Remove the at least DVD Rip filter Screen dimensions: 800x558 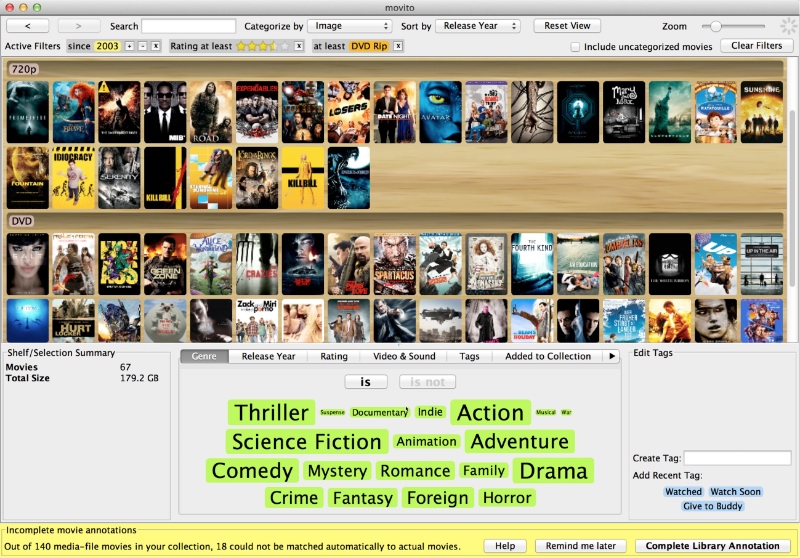398,46
